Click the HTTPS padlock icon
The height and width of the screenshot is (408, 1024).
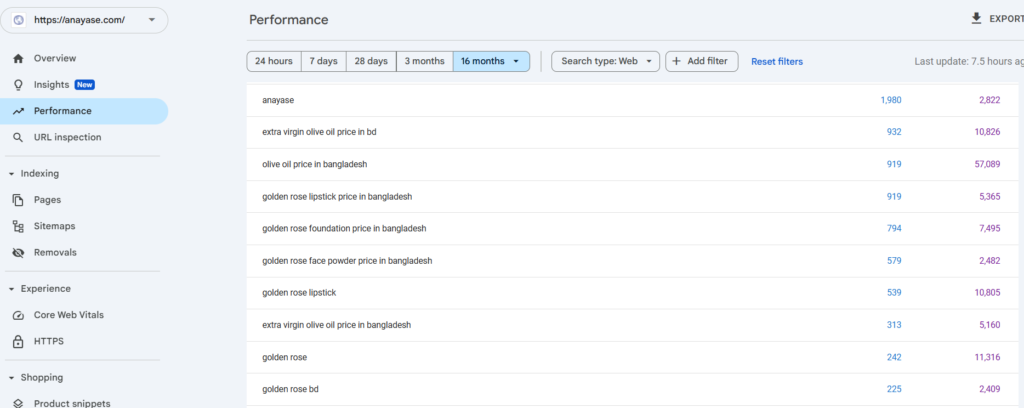[x=18, y=341]
